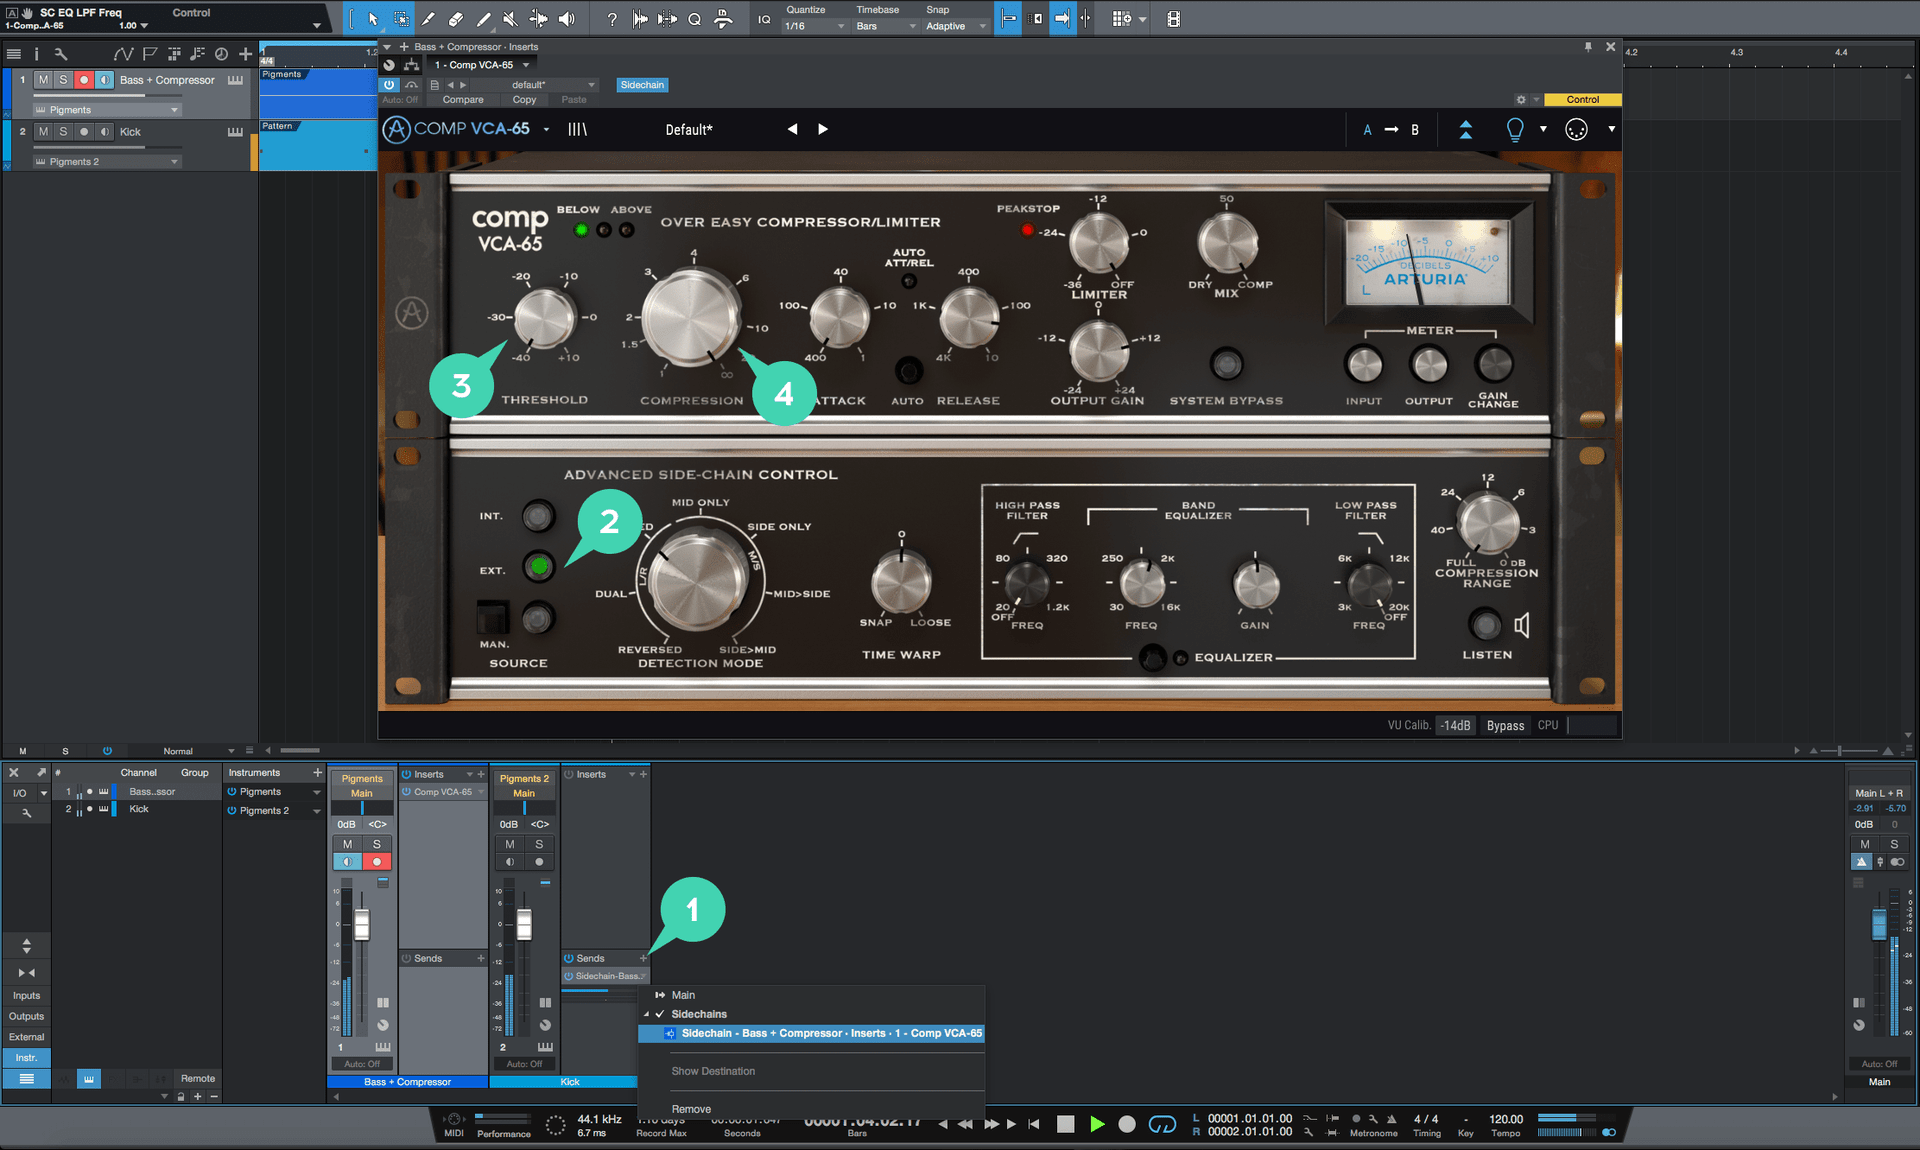Select the Eraser tool in the toolbar
Screen dimensions: 1920x1150
coord(456,19)
